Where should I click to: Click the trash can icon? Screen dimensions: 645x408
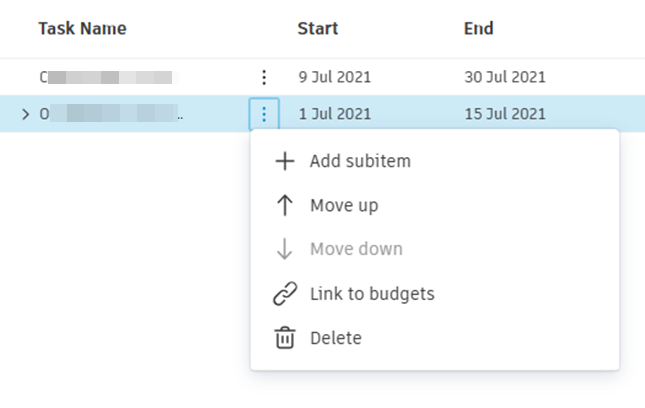pos(285,338)
